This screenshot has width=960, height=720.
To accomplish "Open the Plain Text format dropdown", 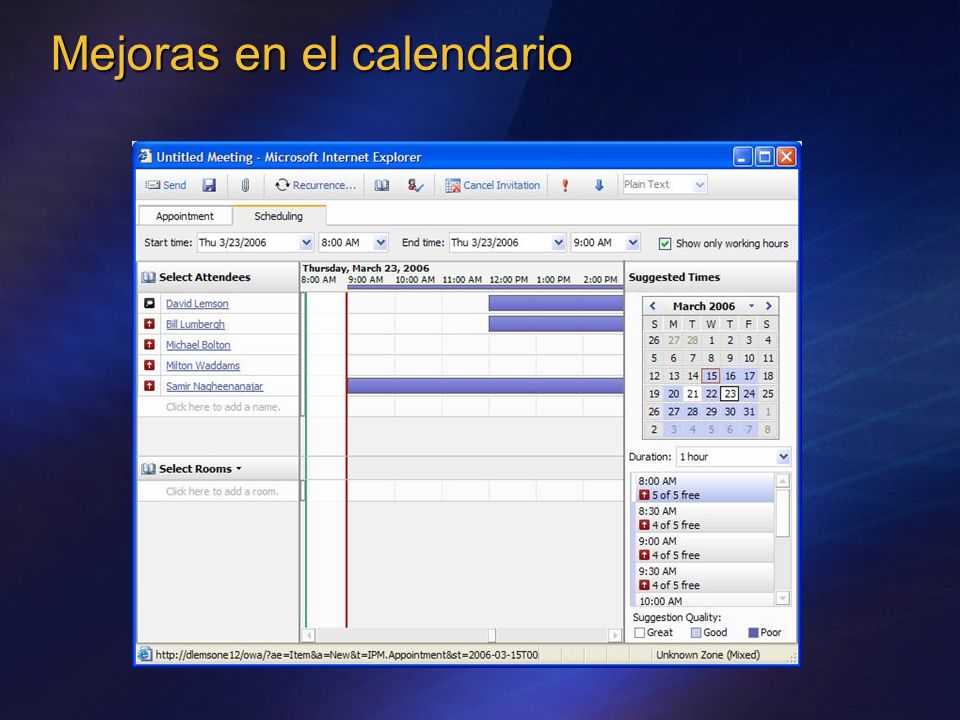I will pyautogui.click(x=699, y=184).
